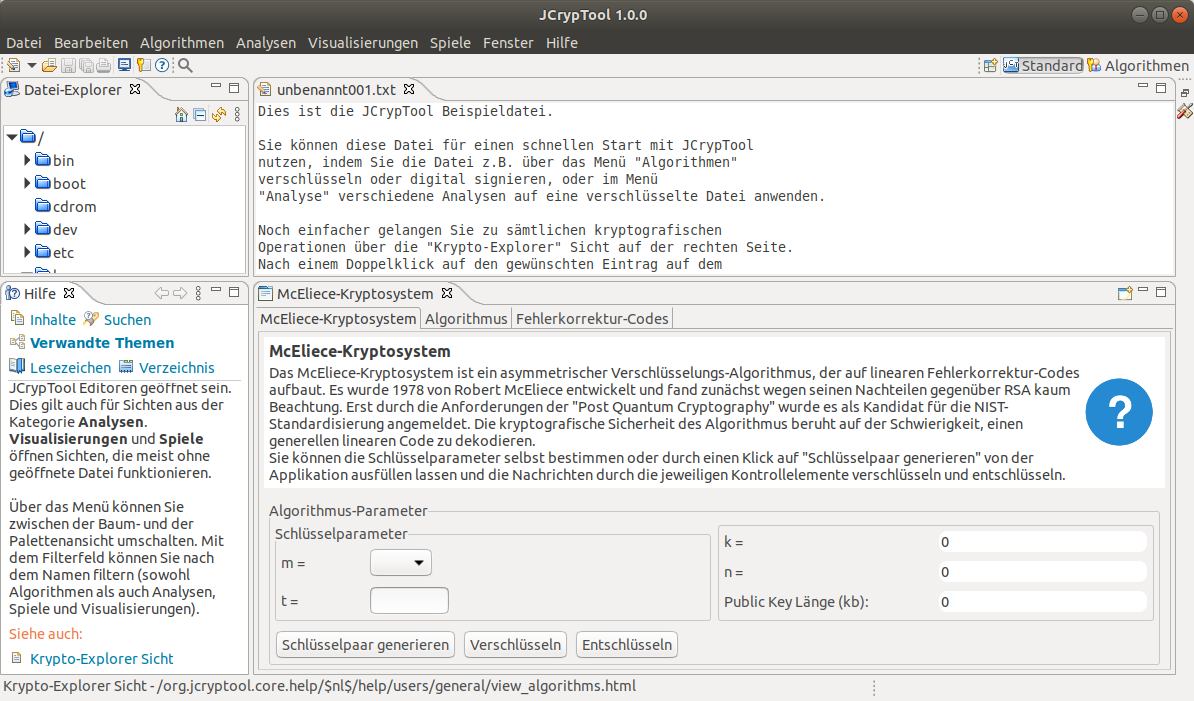Open the Hilfe view menu dots

pyautogui.click(x=198, y=293)
